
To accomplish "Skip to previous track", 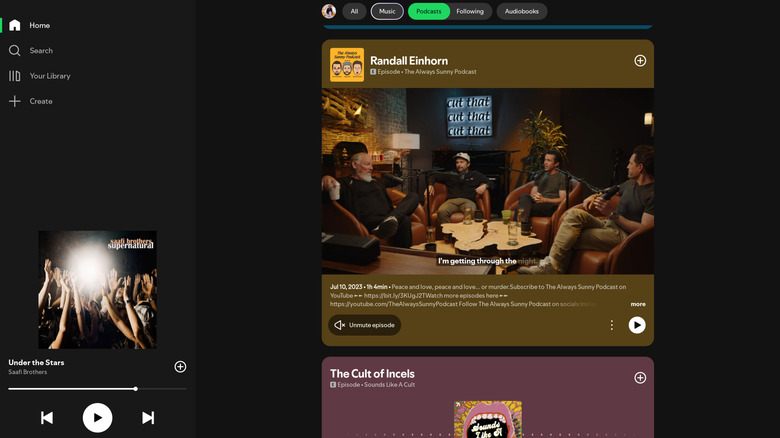I will coord(47,418).
